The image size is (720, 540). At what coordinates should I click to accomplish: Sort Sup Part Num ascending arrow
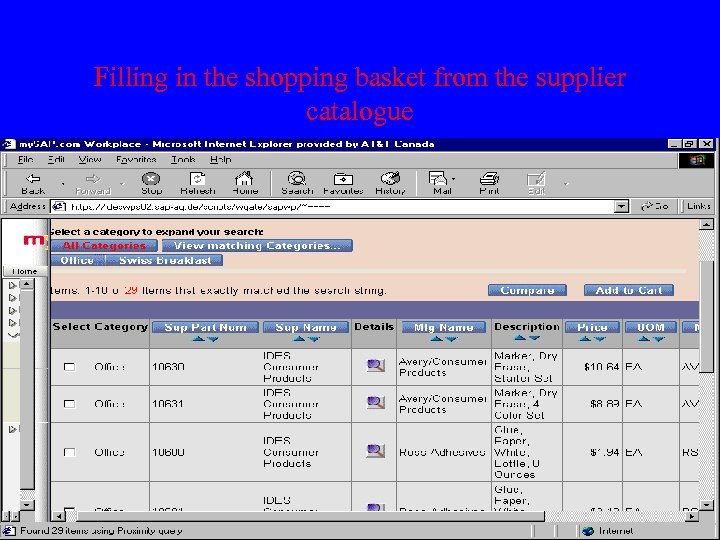click(x=198, y=339)
